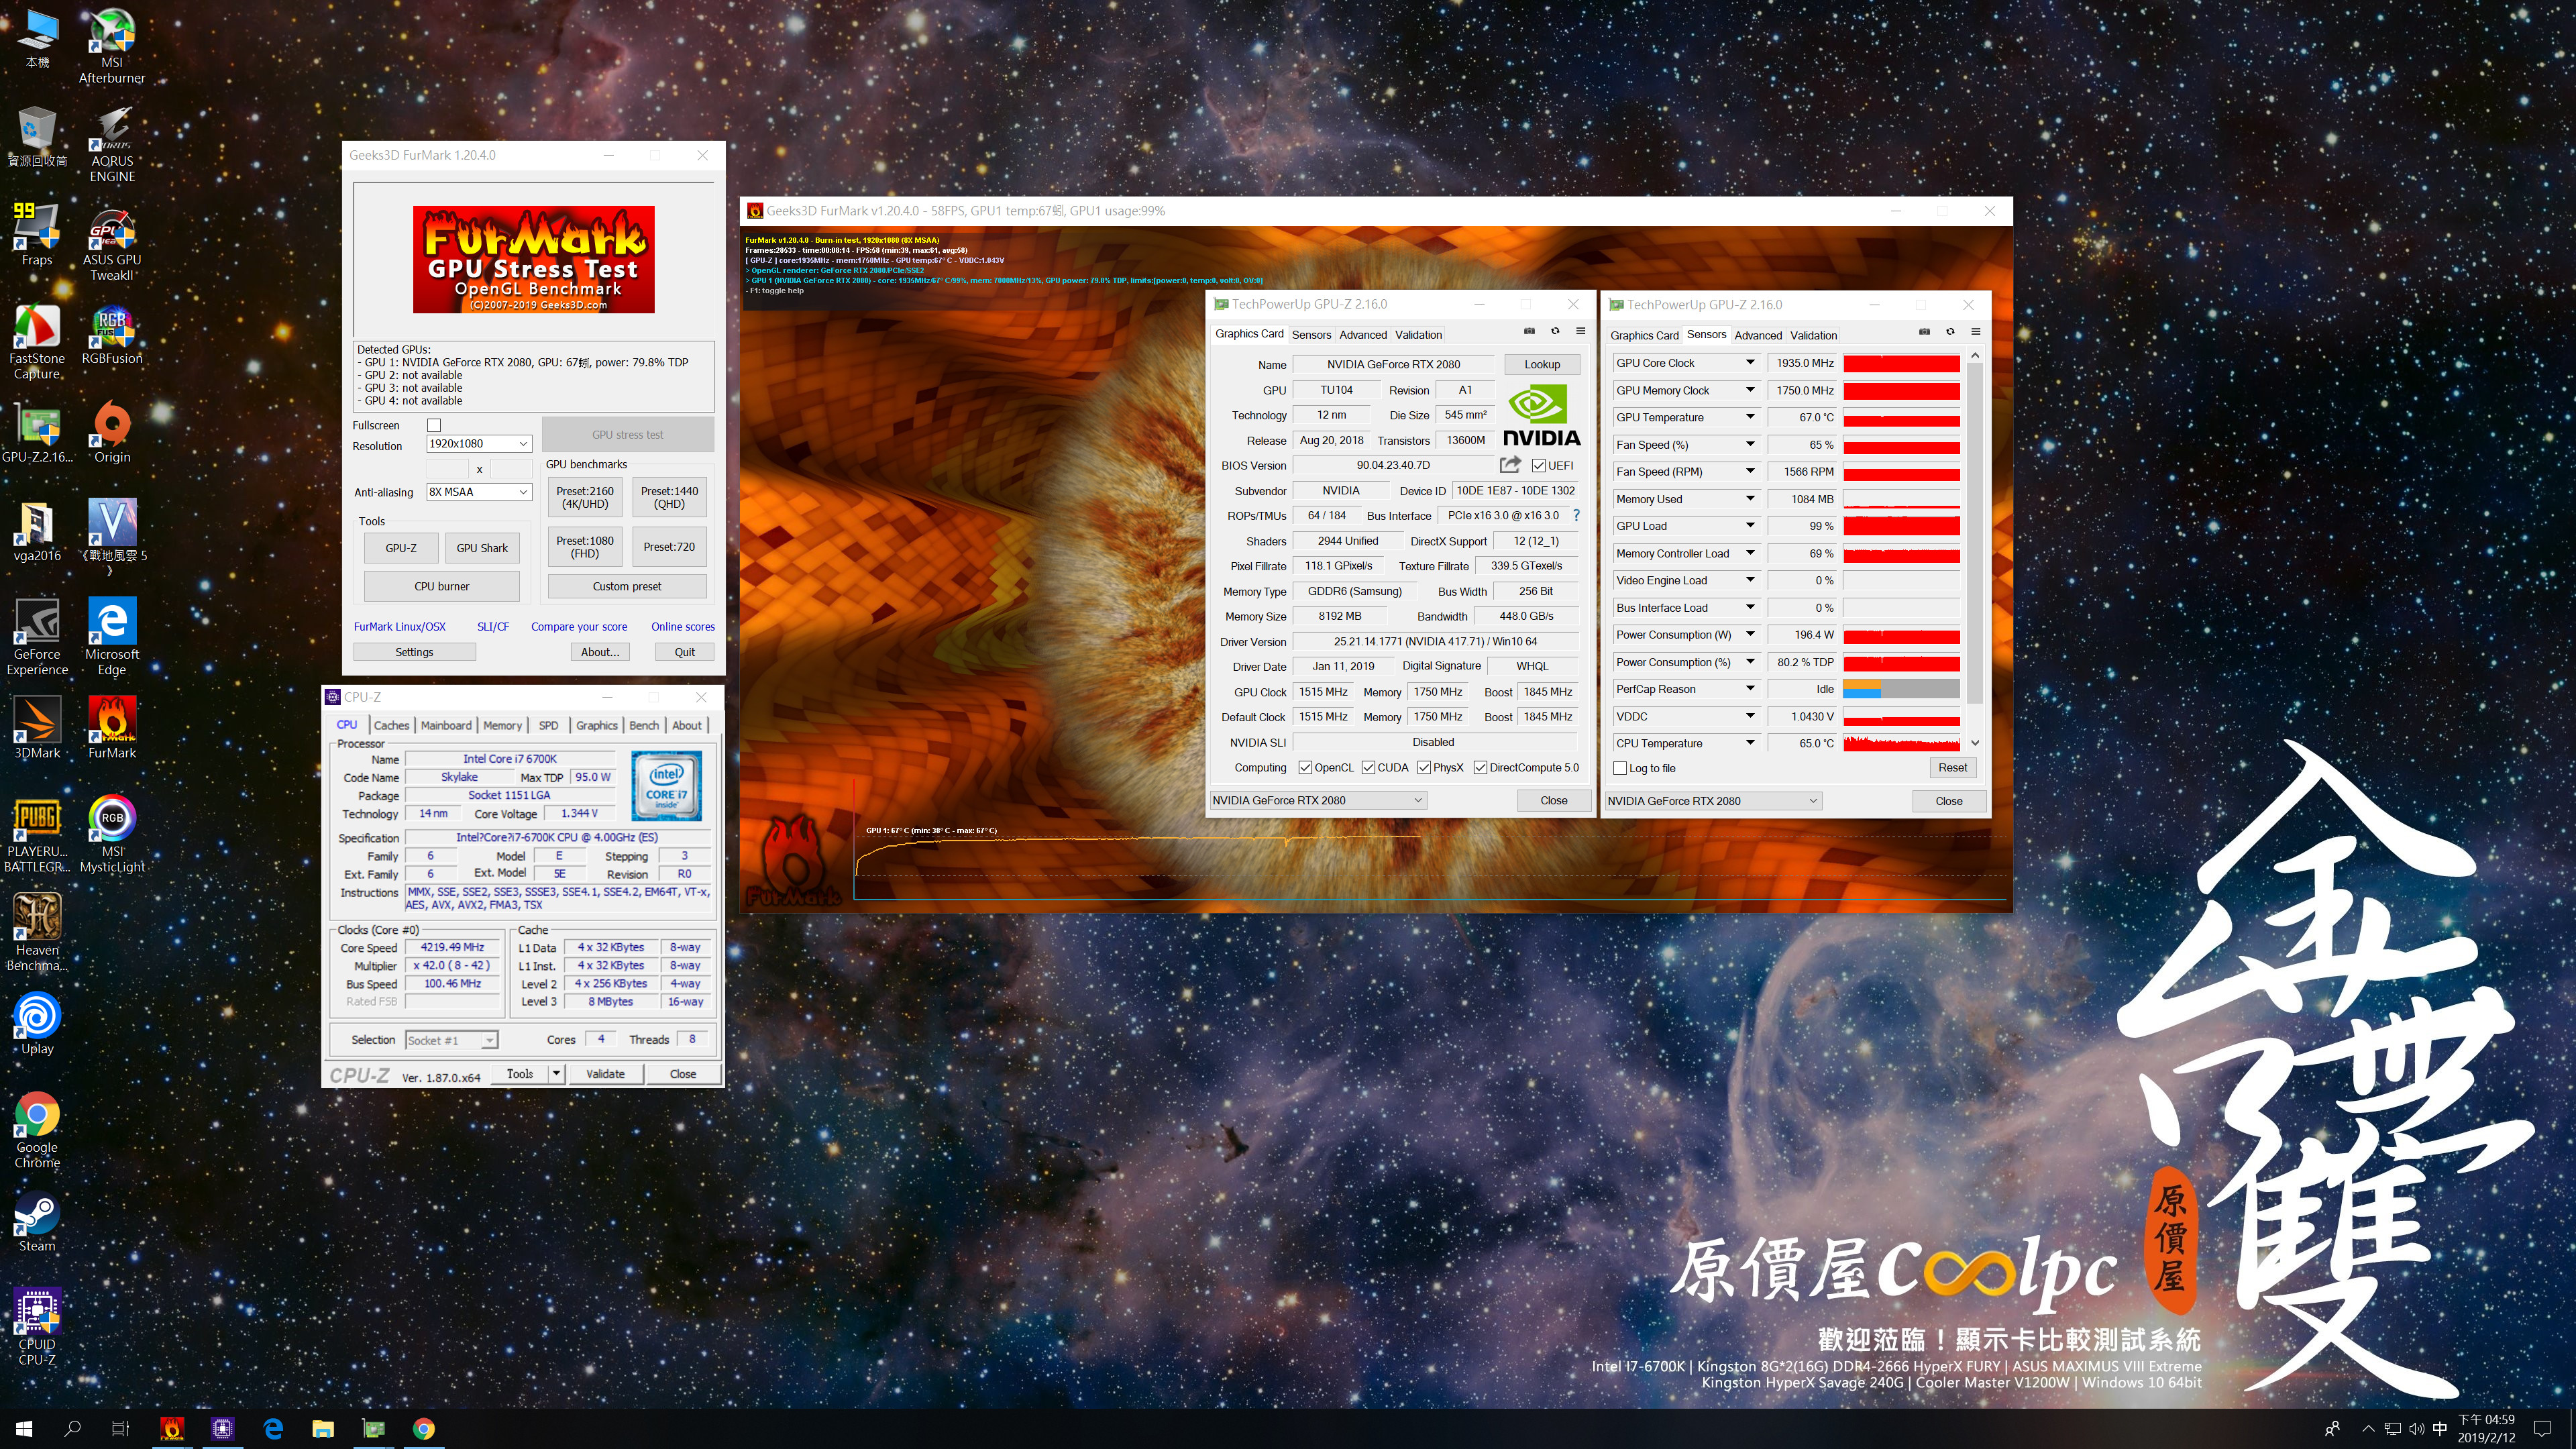Viewport: 2576px width, 1449px height.
Task: Click the Validate button in CPU-Z
Action: pyautogui.click(x=605, y=1074)
